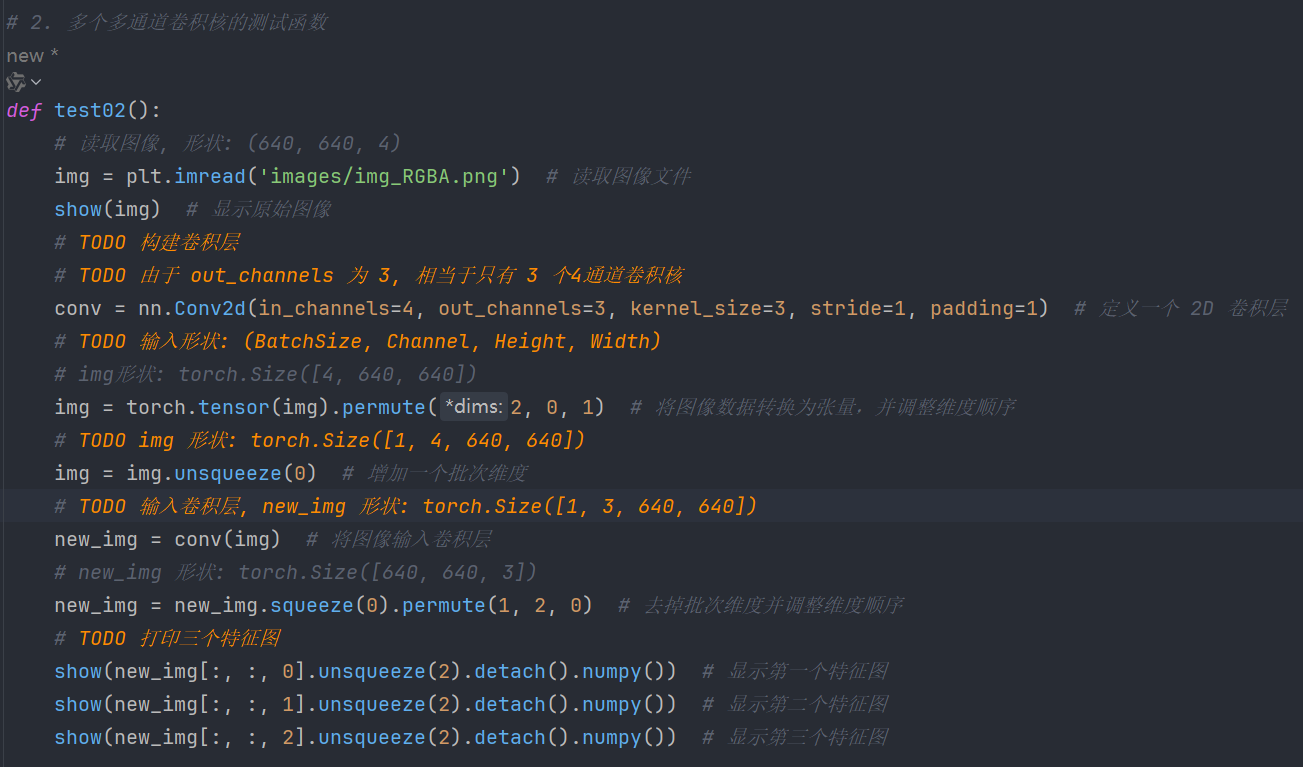
Task: Click 'show' in the show(img) line
Action: coord(78,209)
